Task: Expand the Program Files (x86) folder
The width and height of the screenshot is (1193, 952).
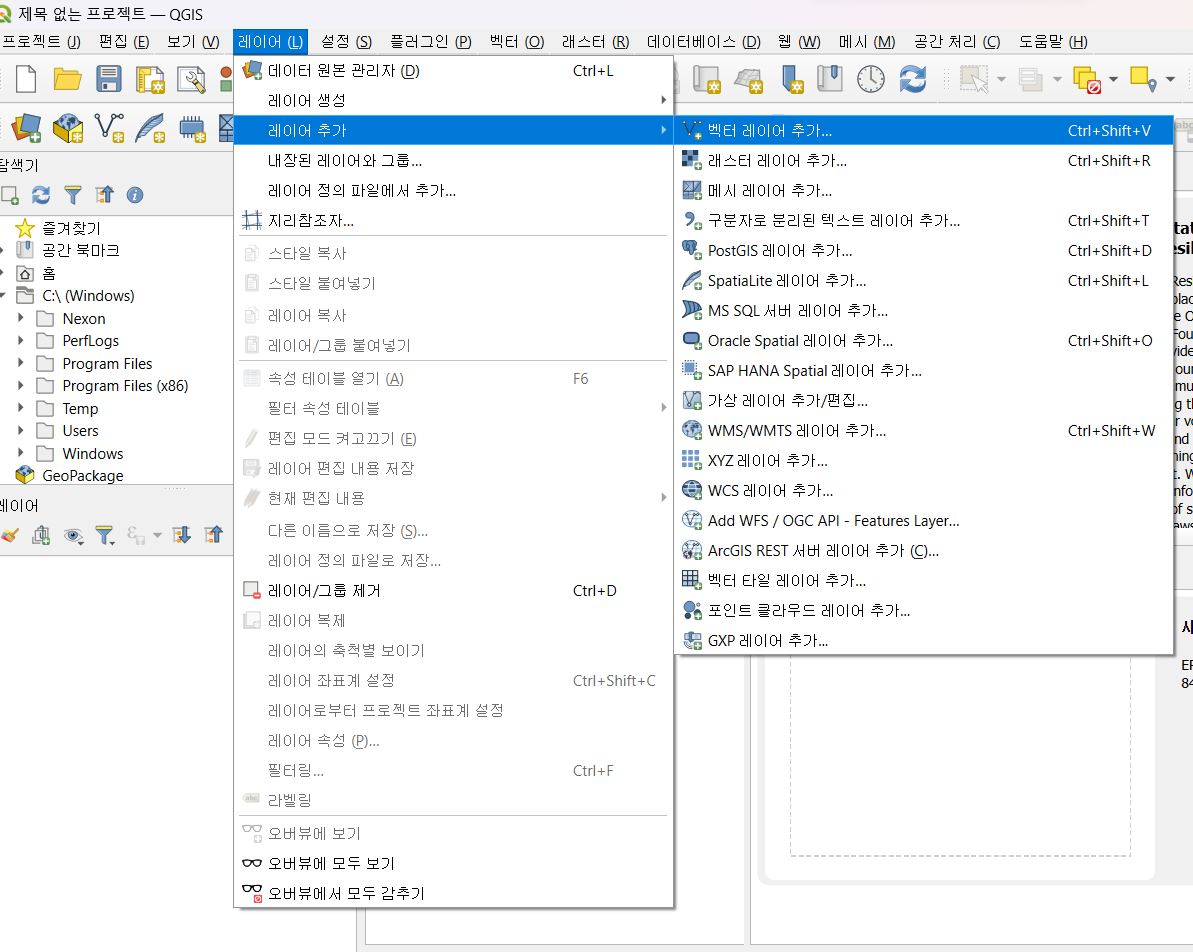Action: (21, 385)
